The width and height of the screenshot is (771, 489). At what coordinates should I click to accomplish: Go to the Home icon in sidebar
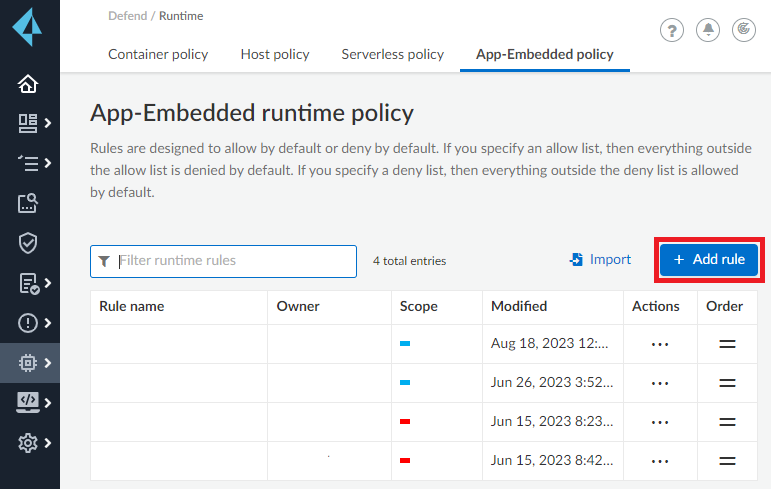28,84
